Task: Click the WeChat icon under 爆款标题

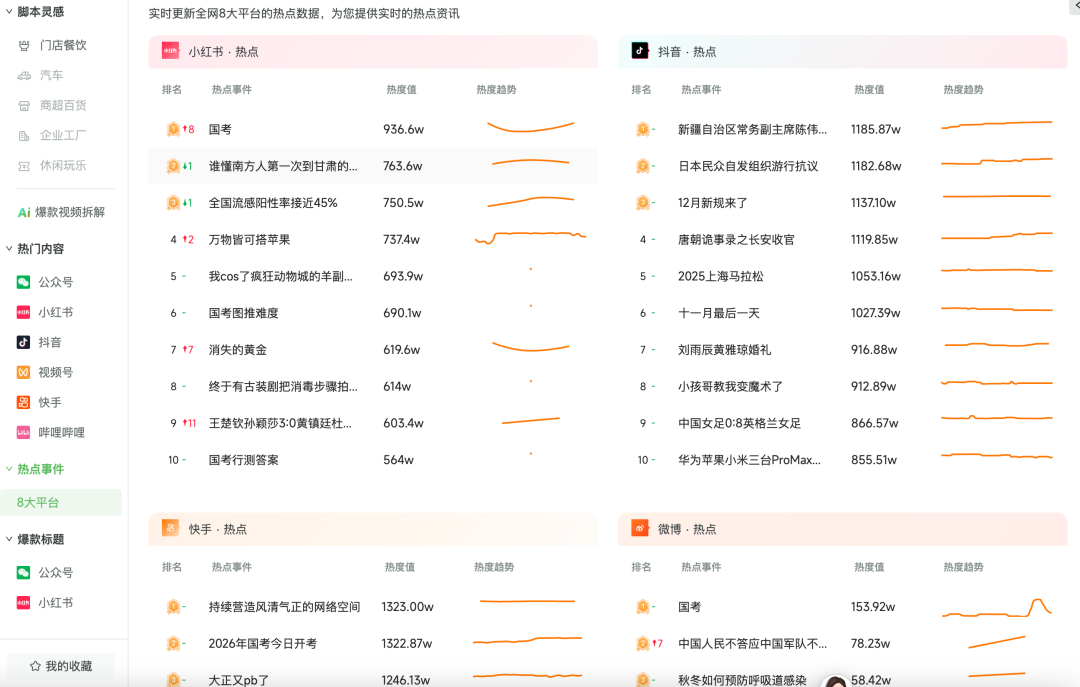Action: (x=23, y=573)
